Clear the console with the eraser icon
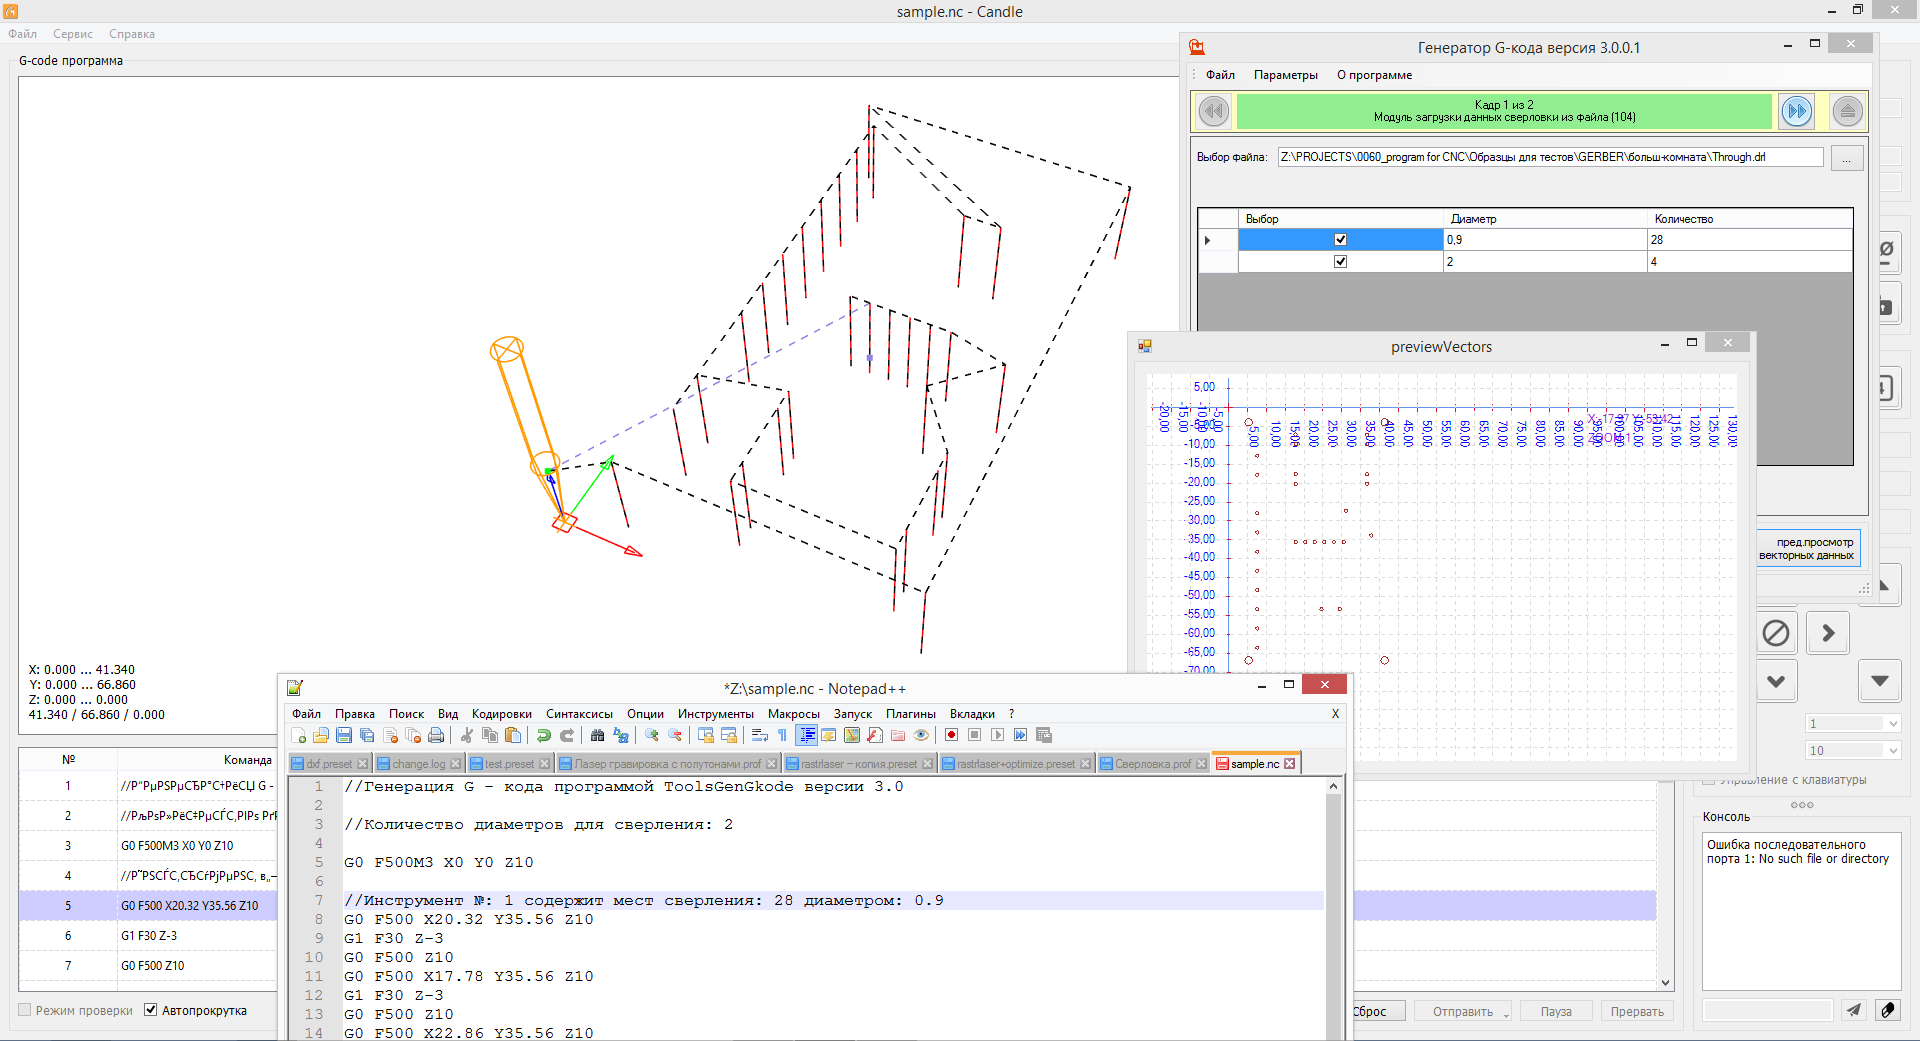 click(x=1887, y=1011)
